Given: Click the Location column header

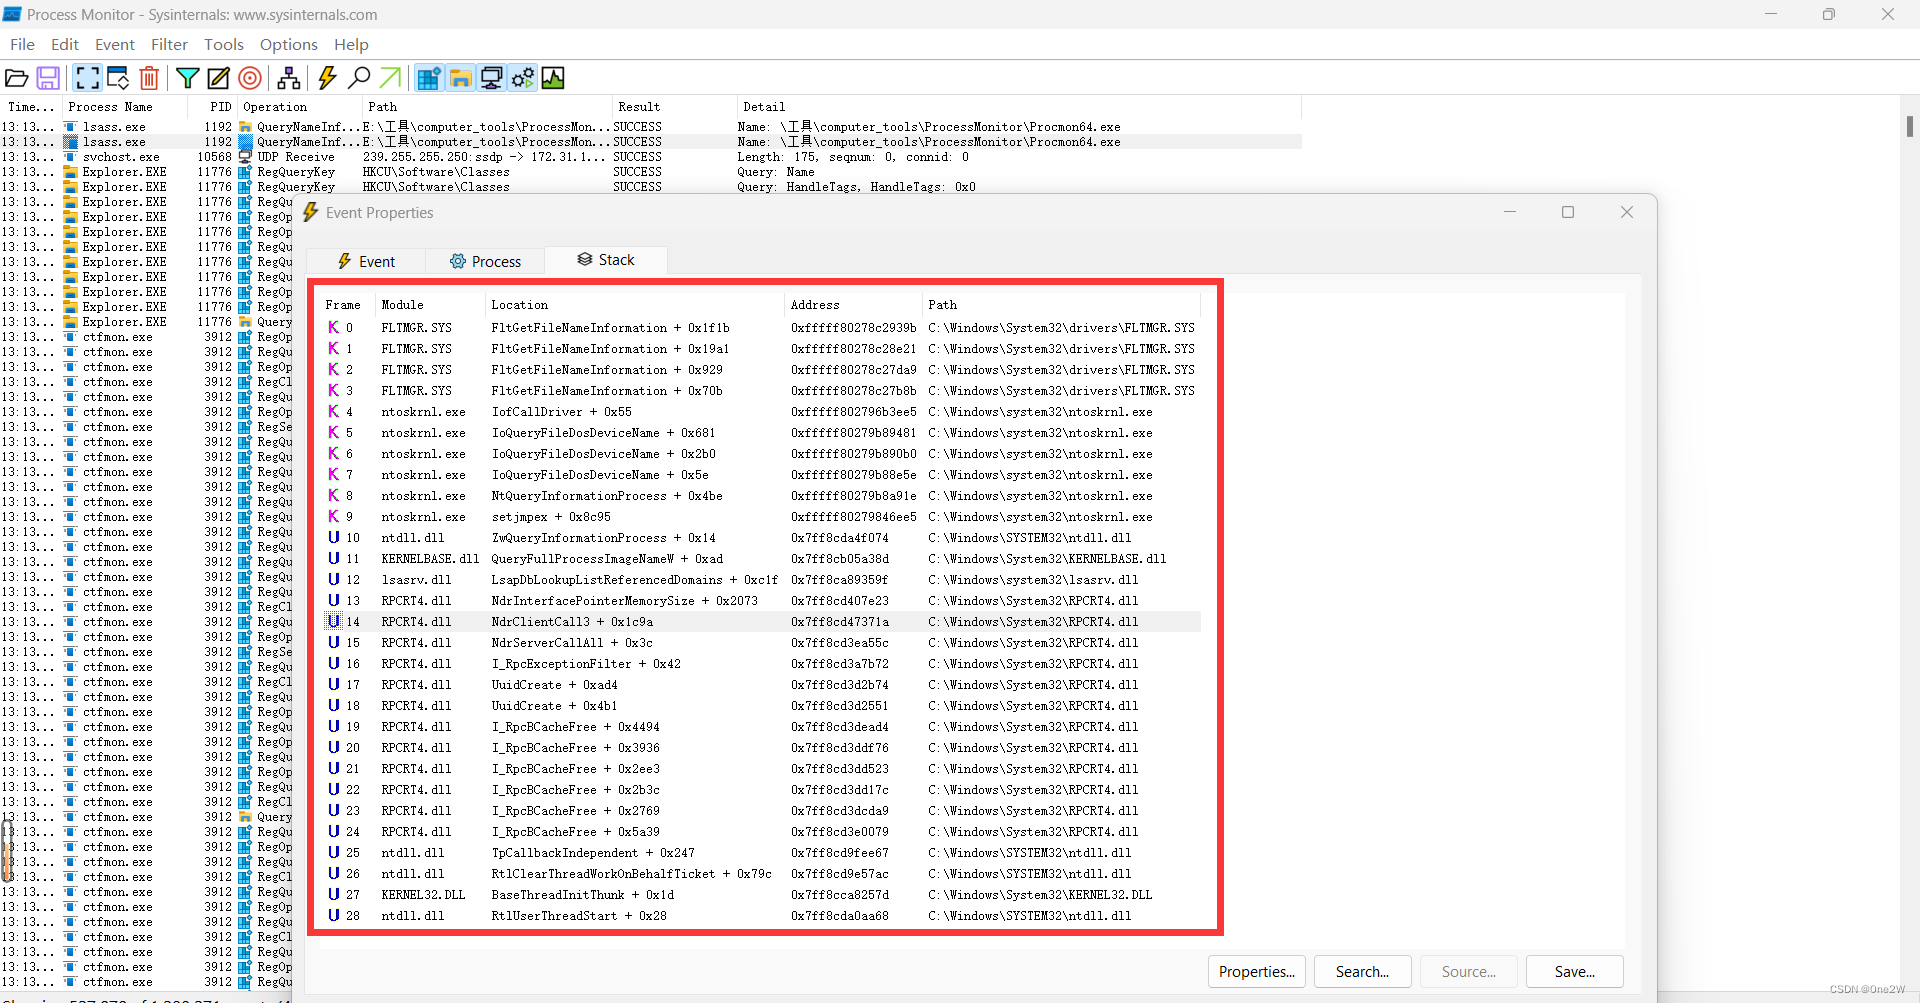Looking at the screenshot, I should (x=634, y=305).
